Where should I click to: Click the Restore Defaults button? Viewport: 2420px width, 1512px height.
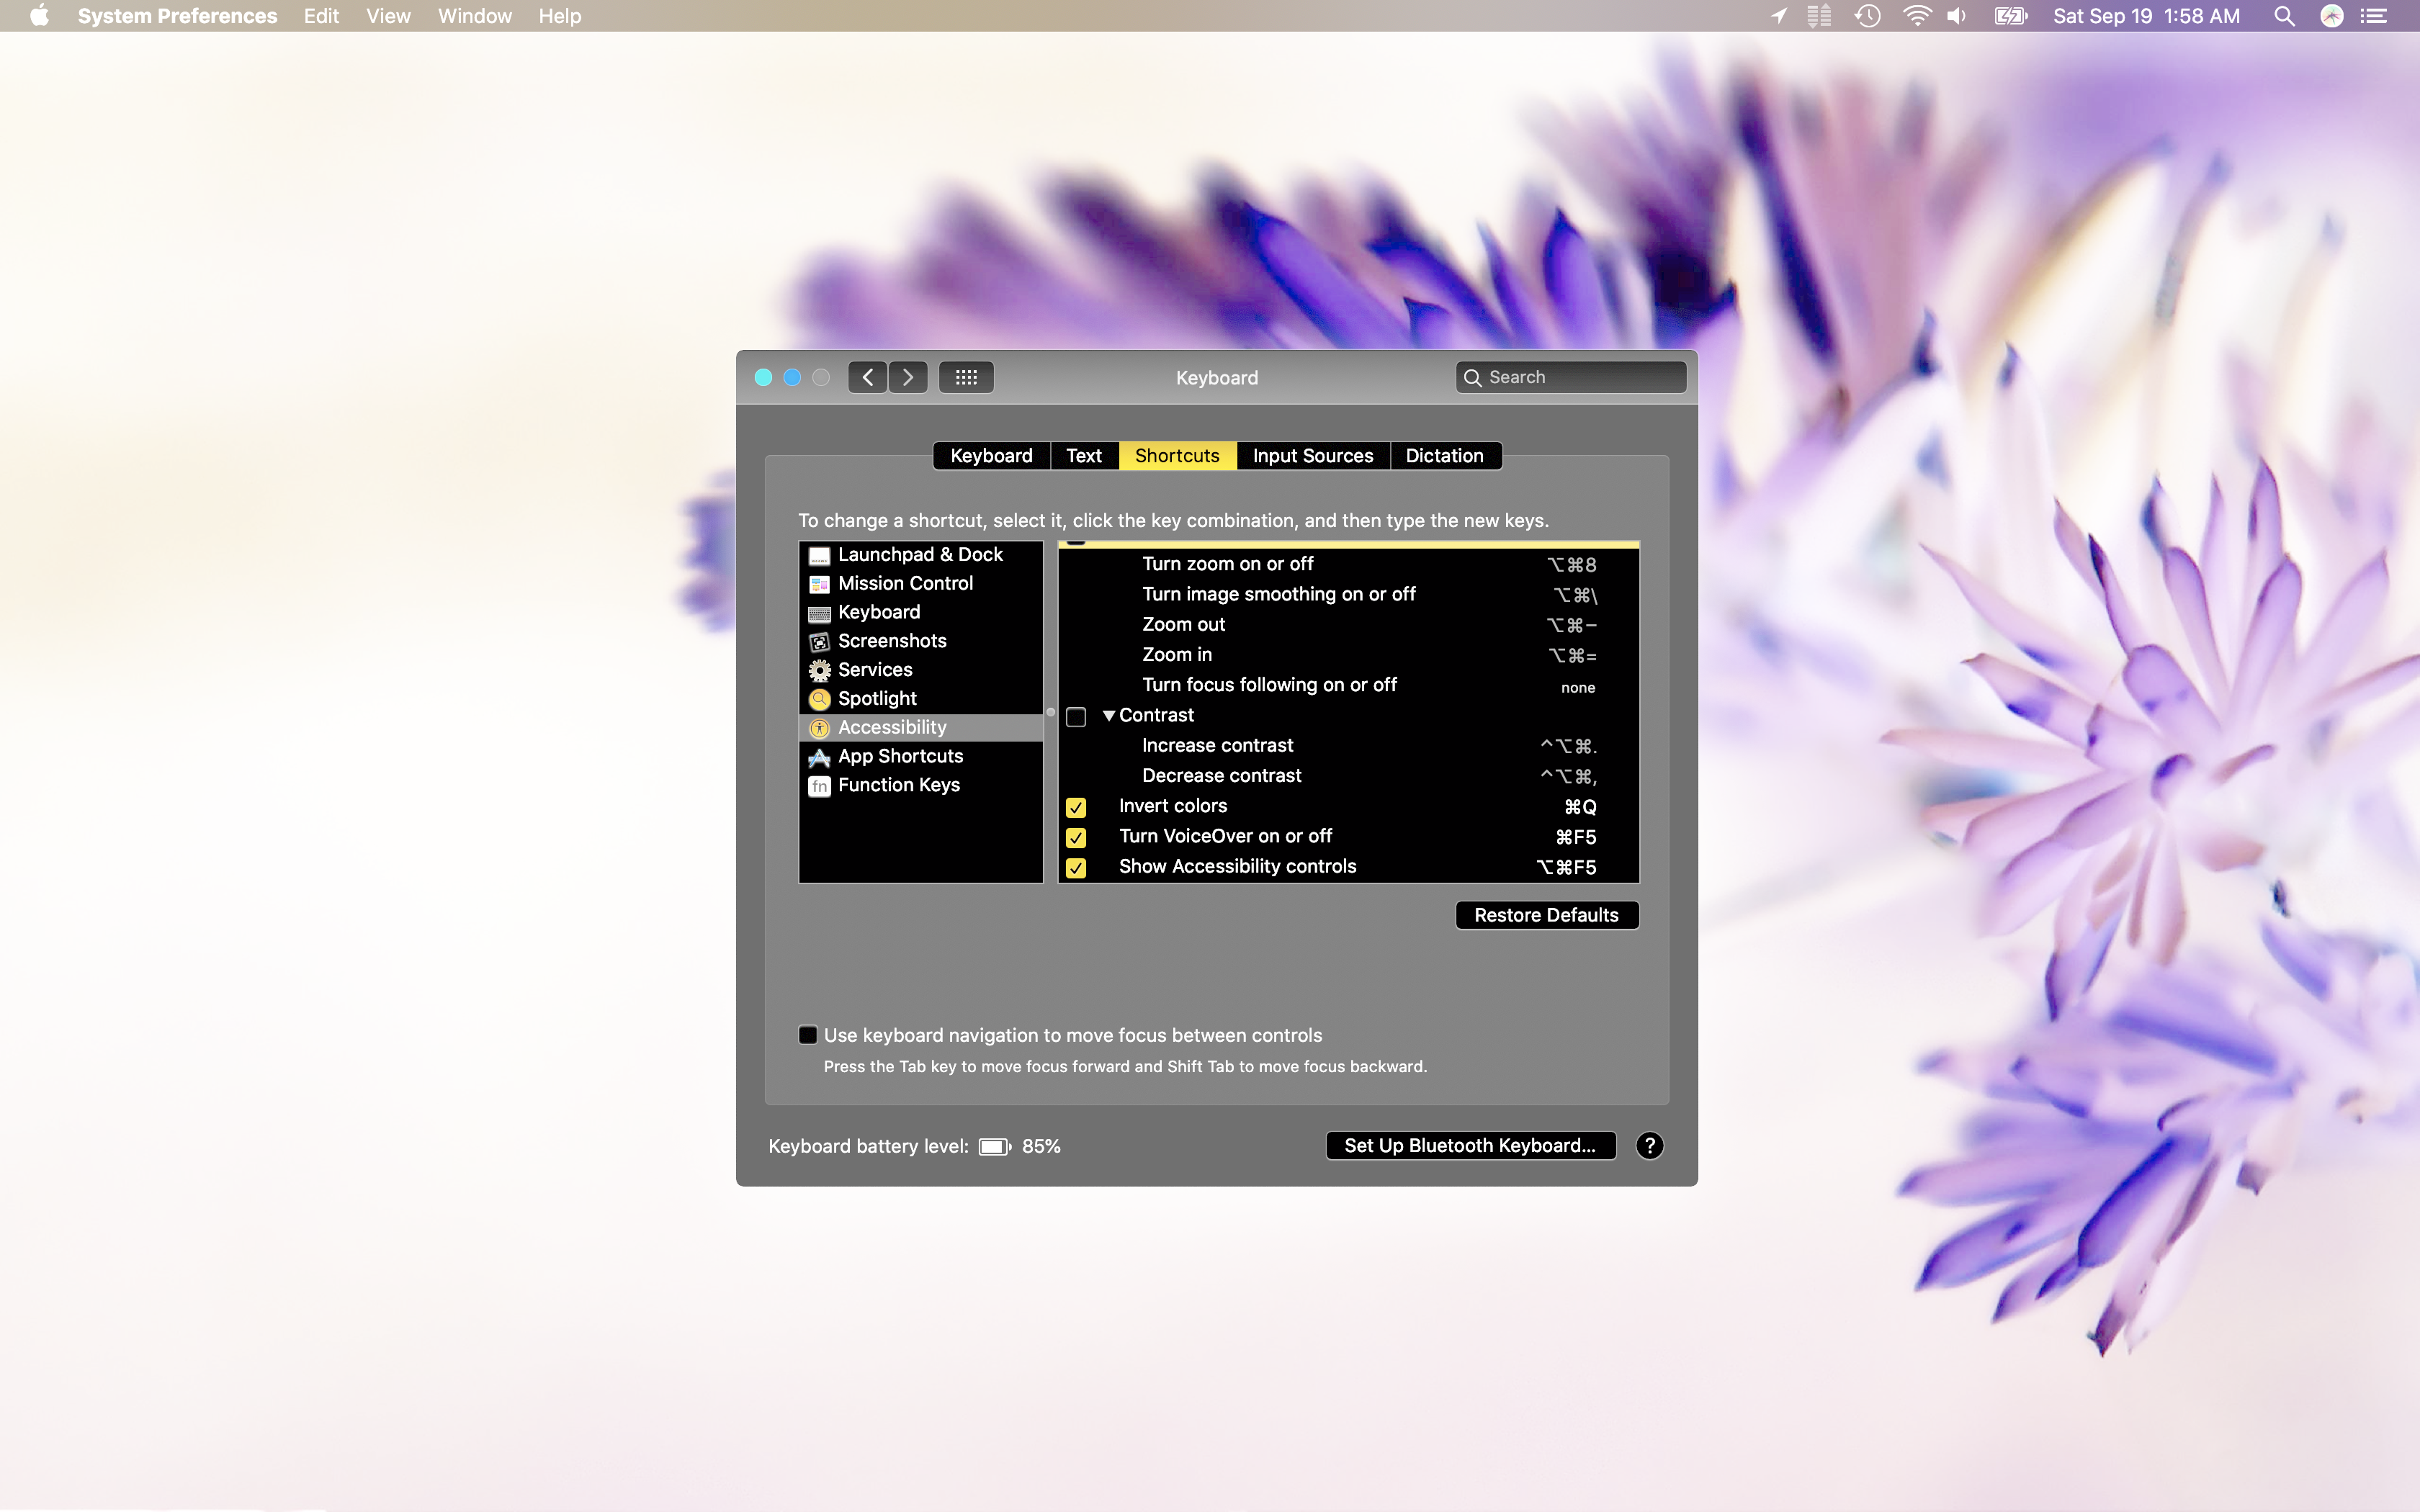[x=1547, y=915]
